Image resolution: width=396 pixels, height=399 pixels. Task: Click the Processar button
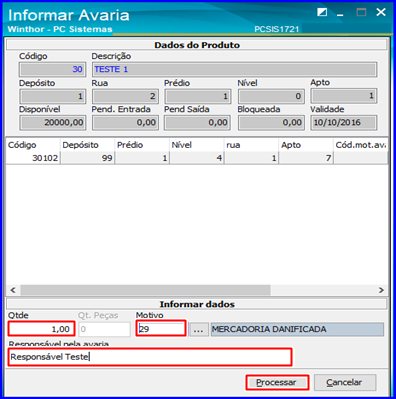277,382
